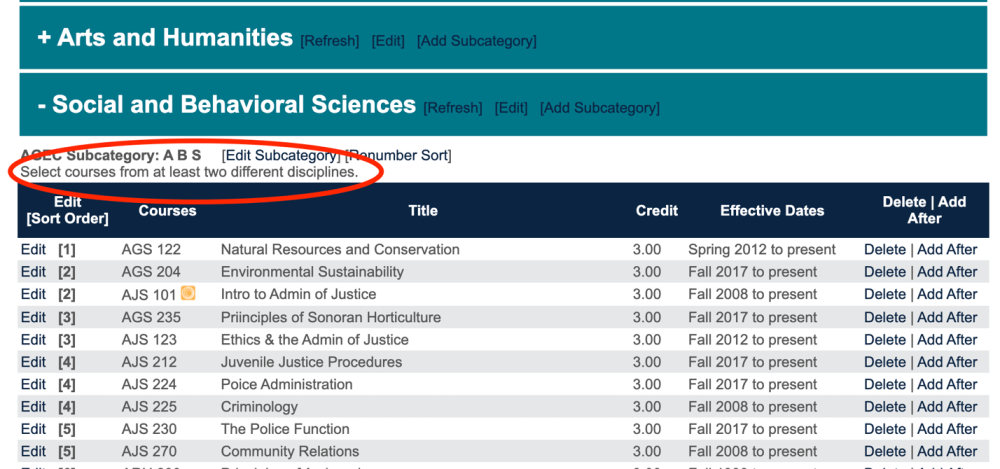The height and width of the screenshot is (469, 1000).
Task: Refresh the Arts and Humanities category
Action: 329,41
